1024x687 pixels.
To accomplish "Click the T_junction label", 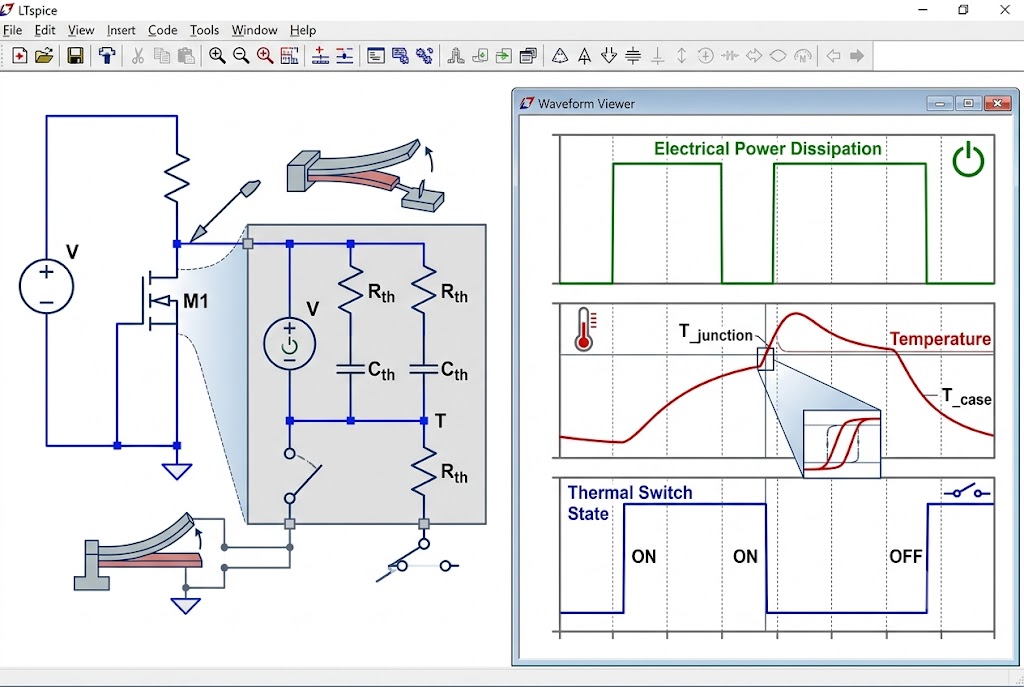I will tap(716, 334).
